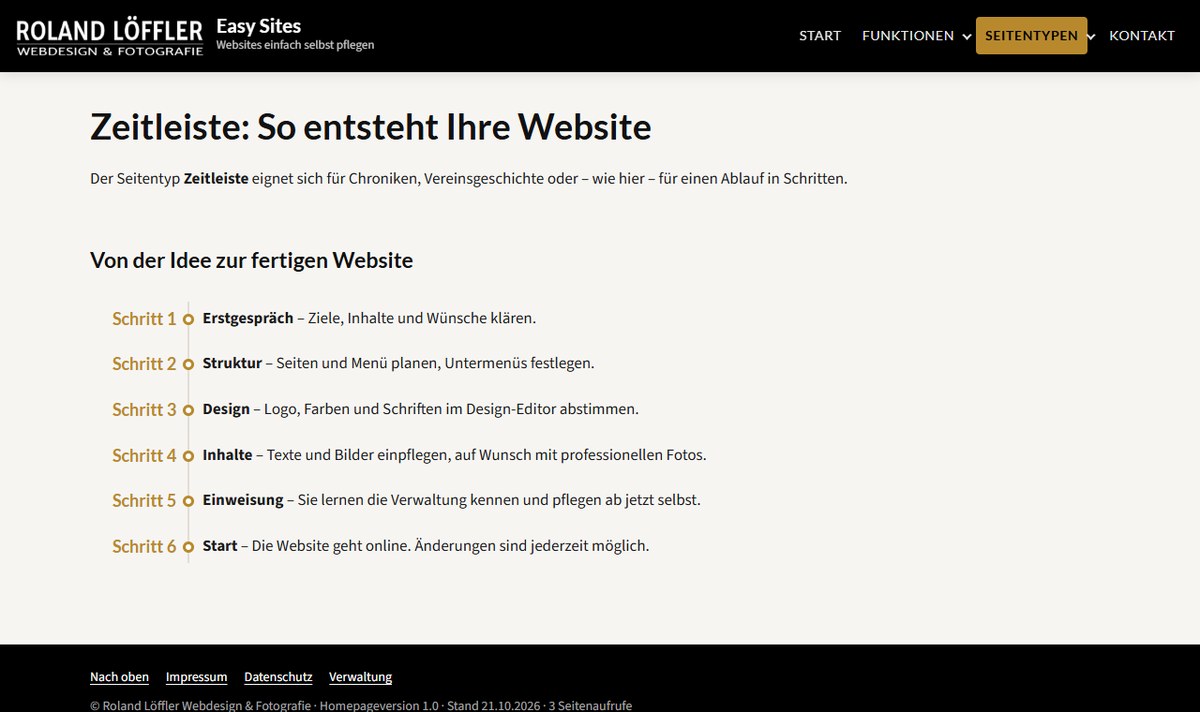Expand the FUNKTIONEN submenu chevron
This screenshot has width=1200, height=712.
click(x=967, y=37)
